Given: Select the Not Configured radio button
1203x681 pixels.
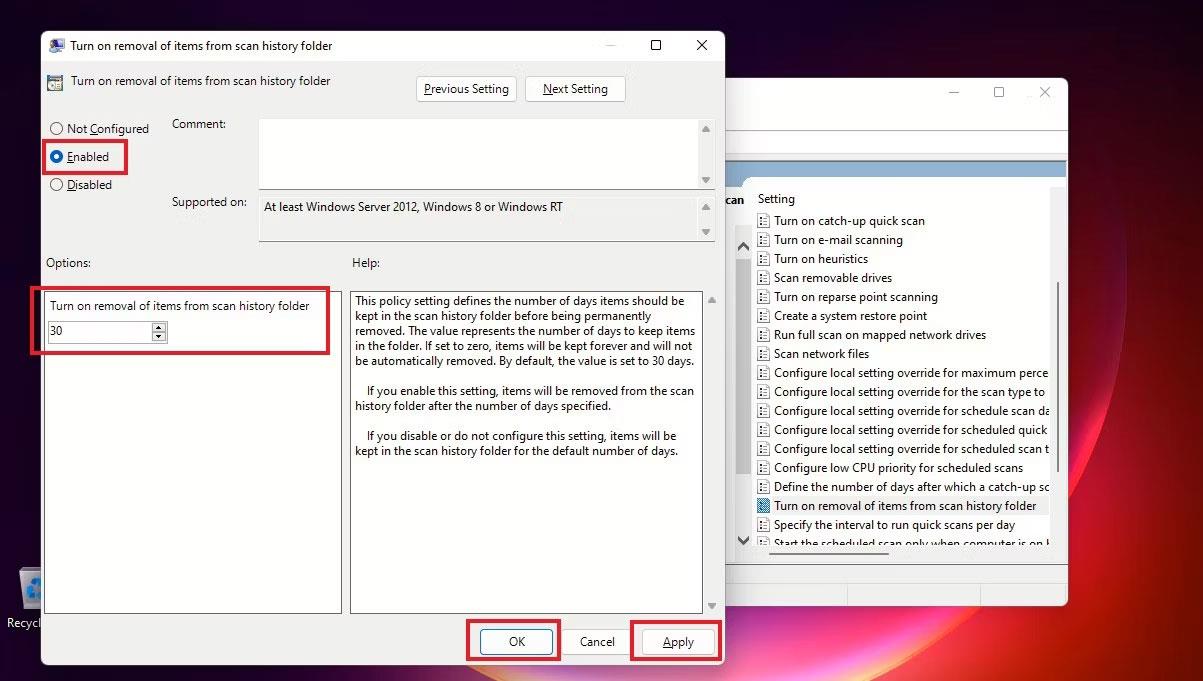Looking at the screenshot, I should 57,129.
